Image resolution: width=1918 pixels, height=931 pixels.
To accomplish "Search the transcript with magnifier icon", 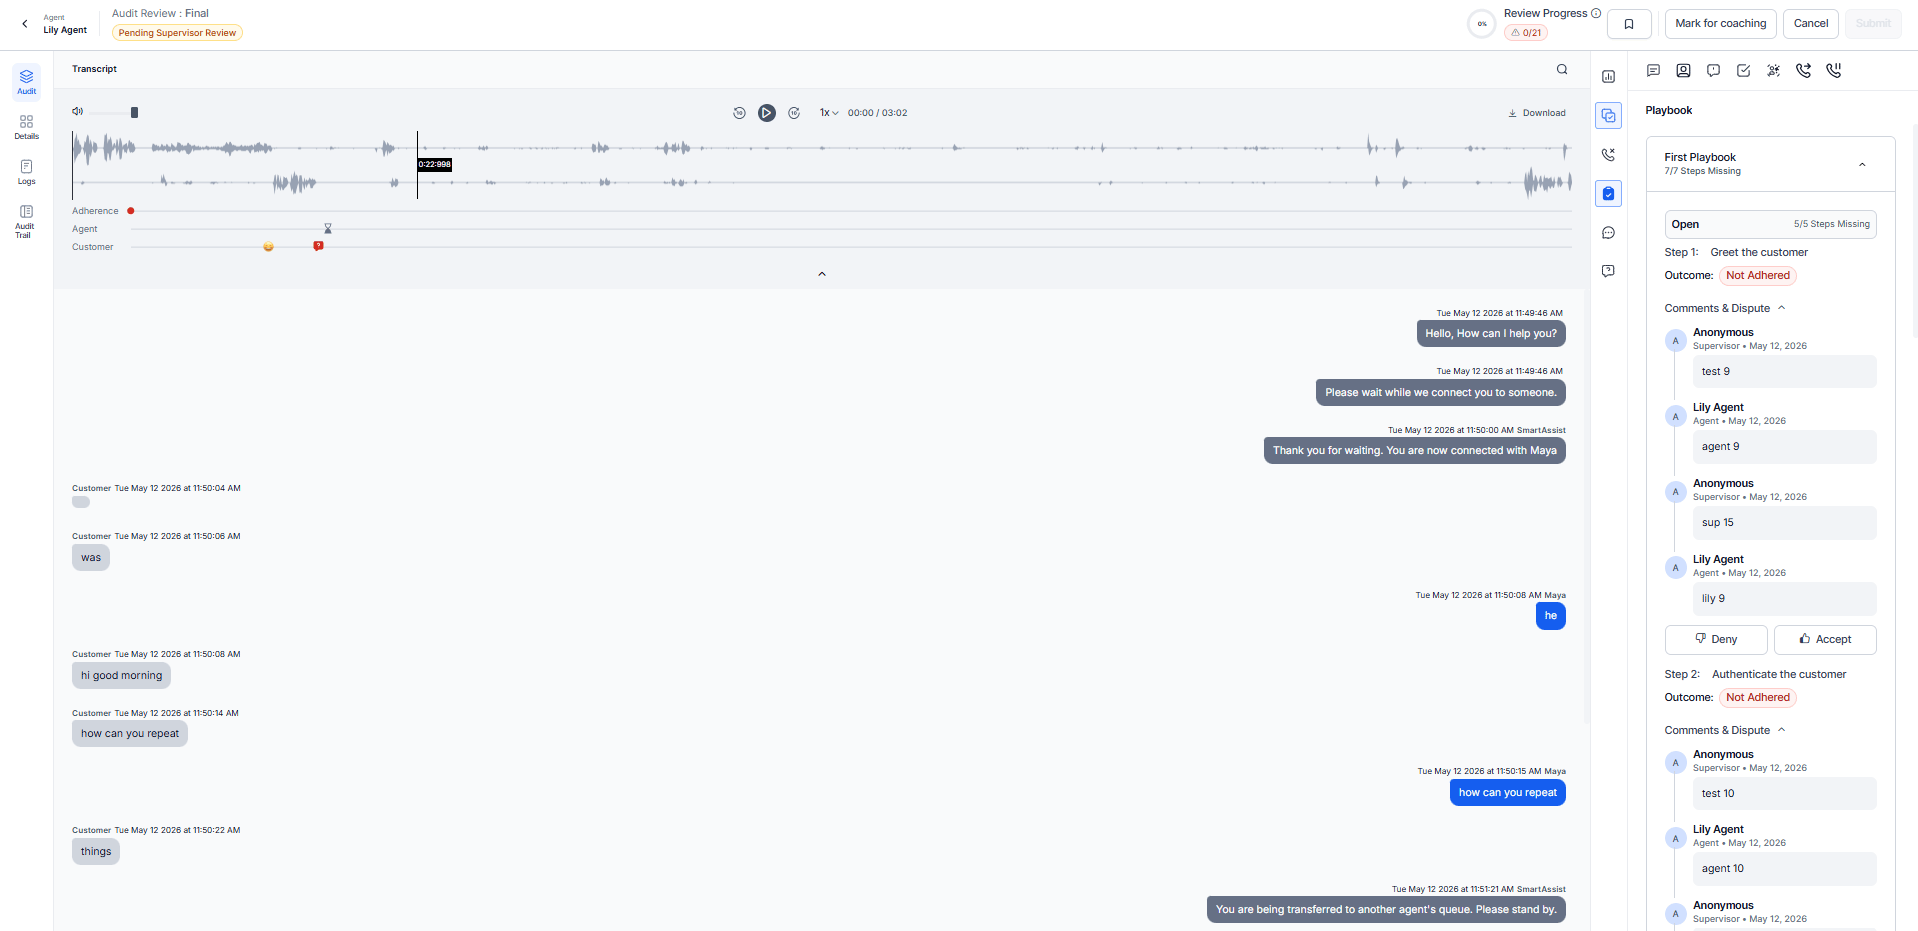I will (x=1562, y=69).
